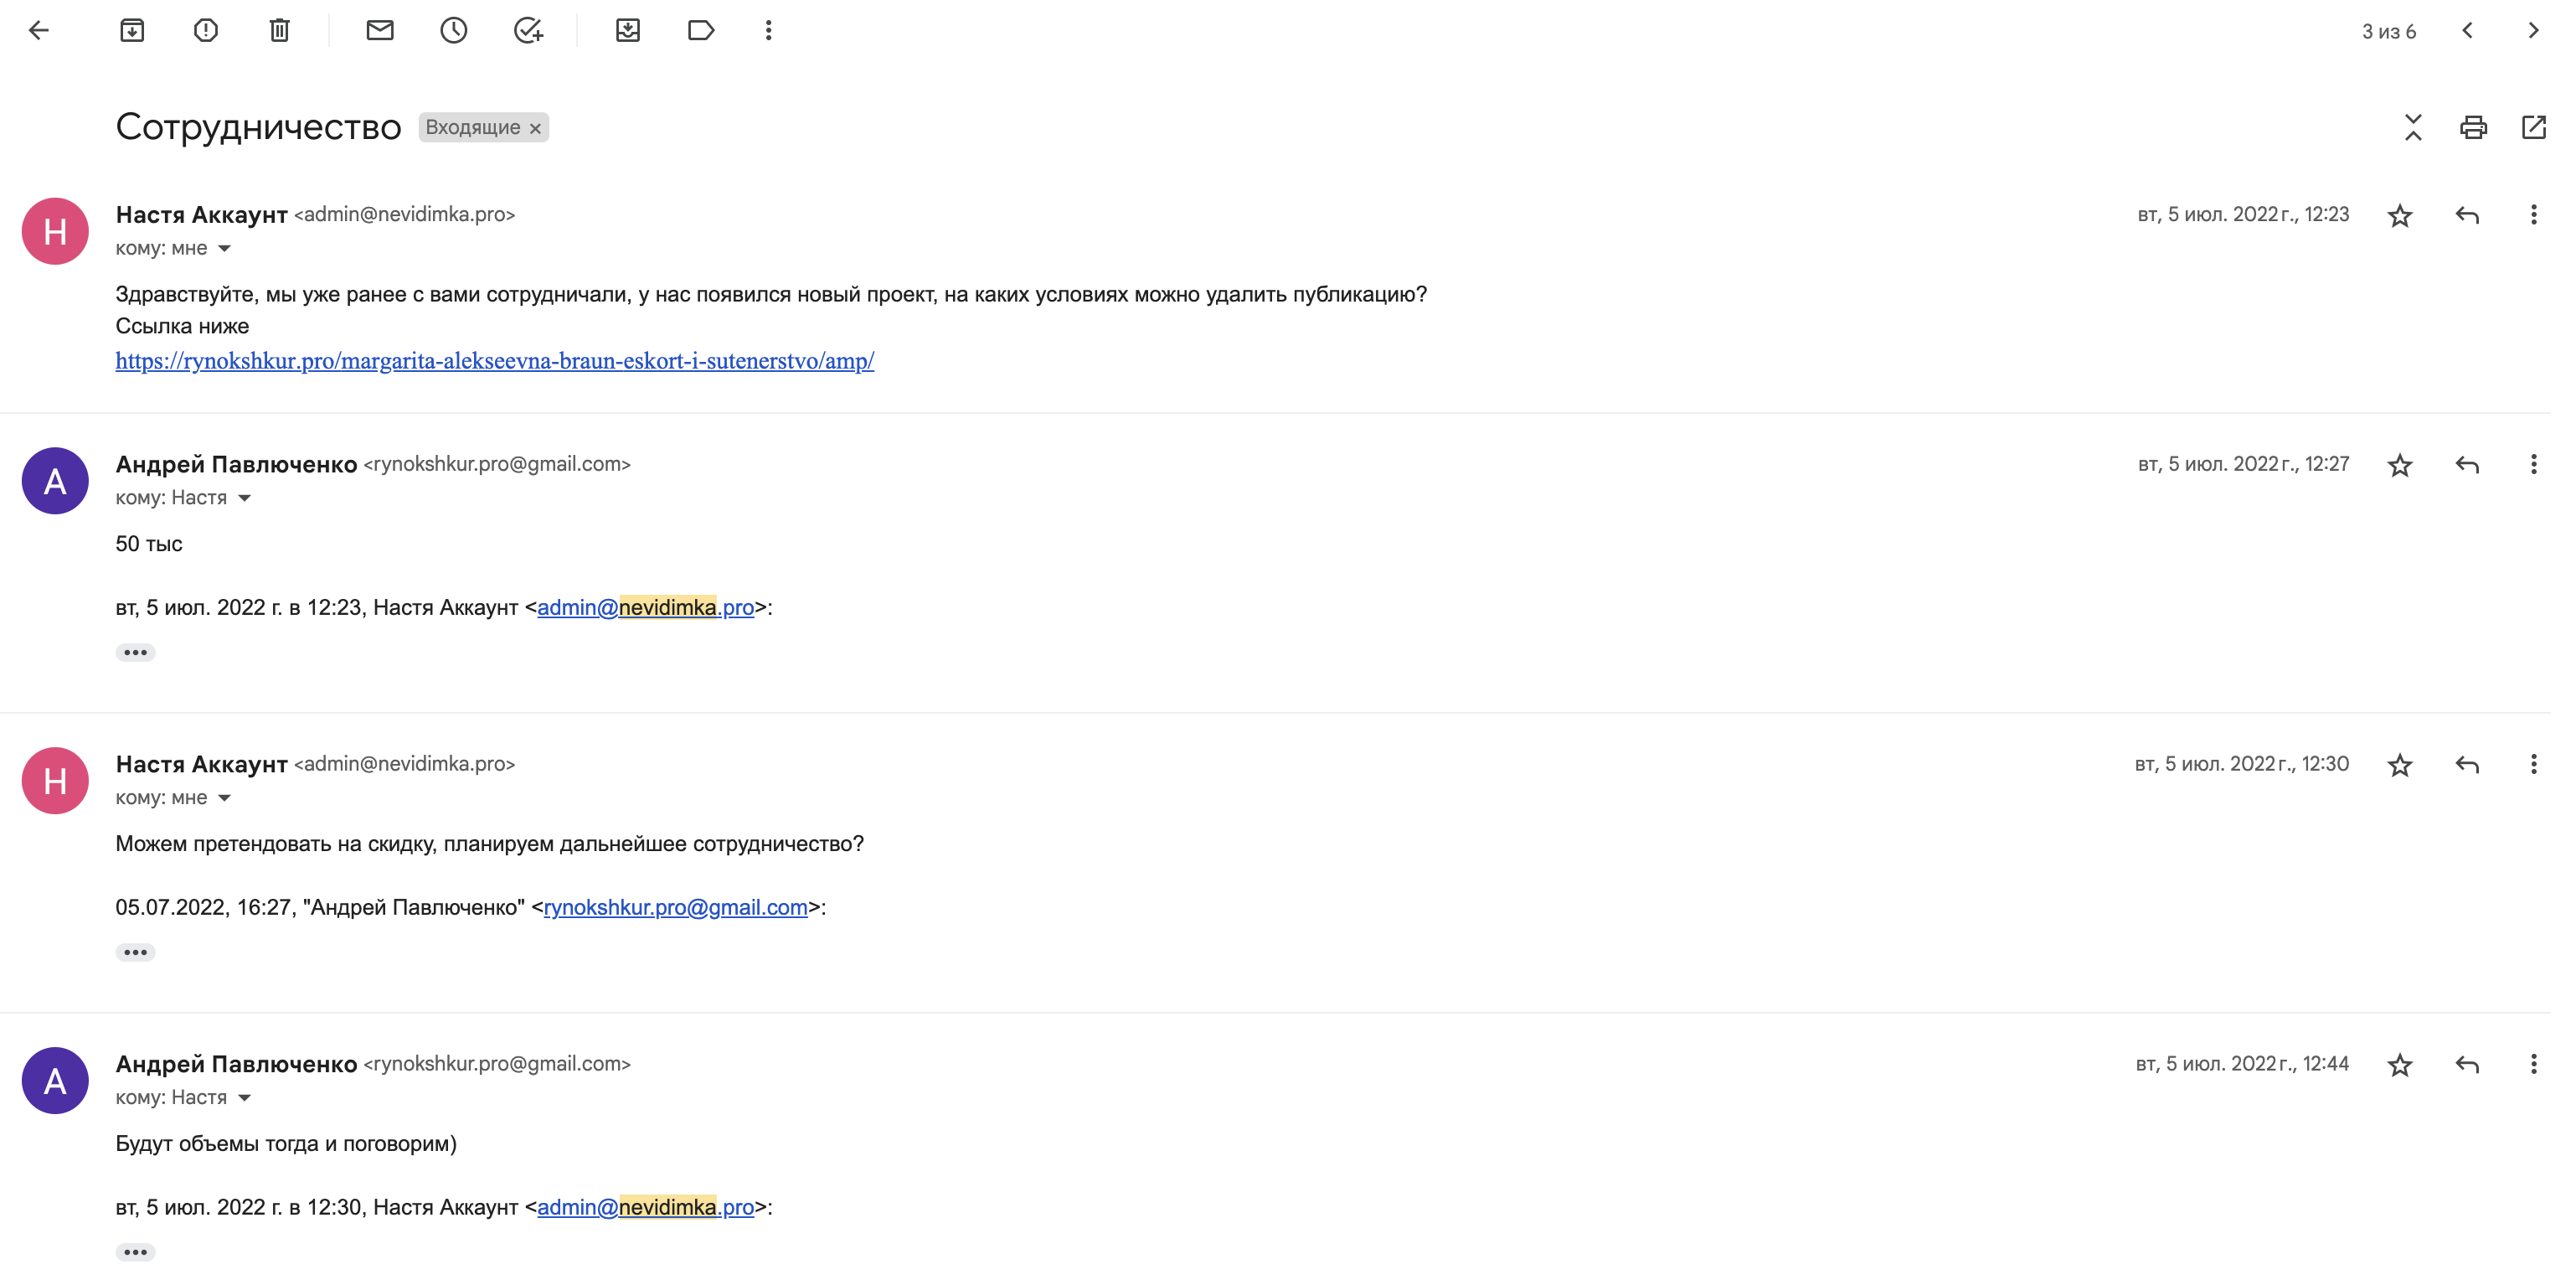Open the rynokshkur.pro publication link
The width and height of the screenshot is (2576, 1285).
coord(495,361)
